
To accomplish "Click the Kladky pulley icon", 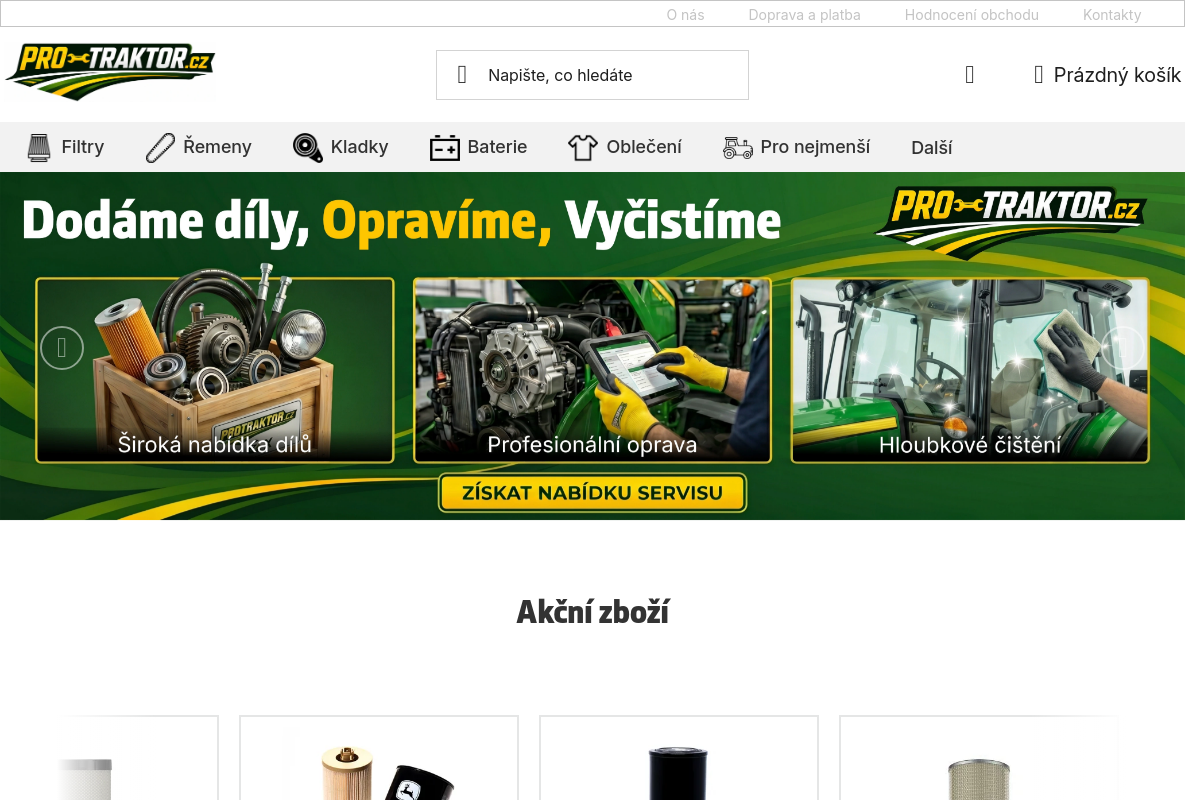I will pyautogui.click(x=308, y=147).
